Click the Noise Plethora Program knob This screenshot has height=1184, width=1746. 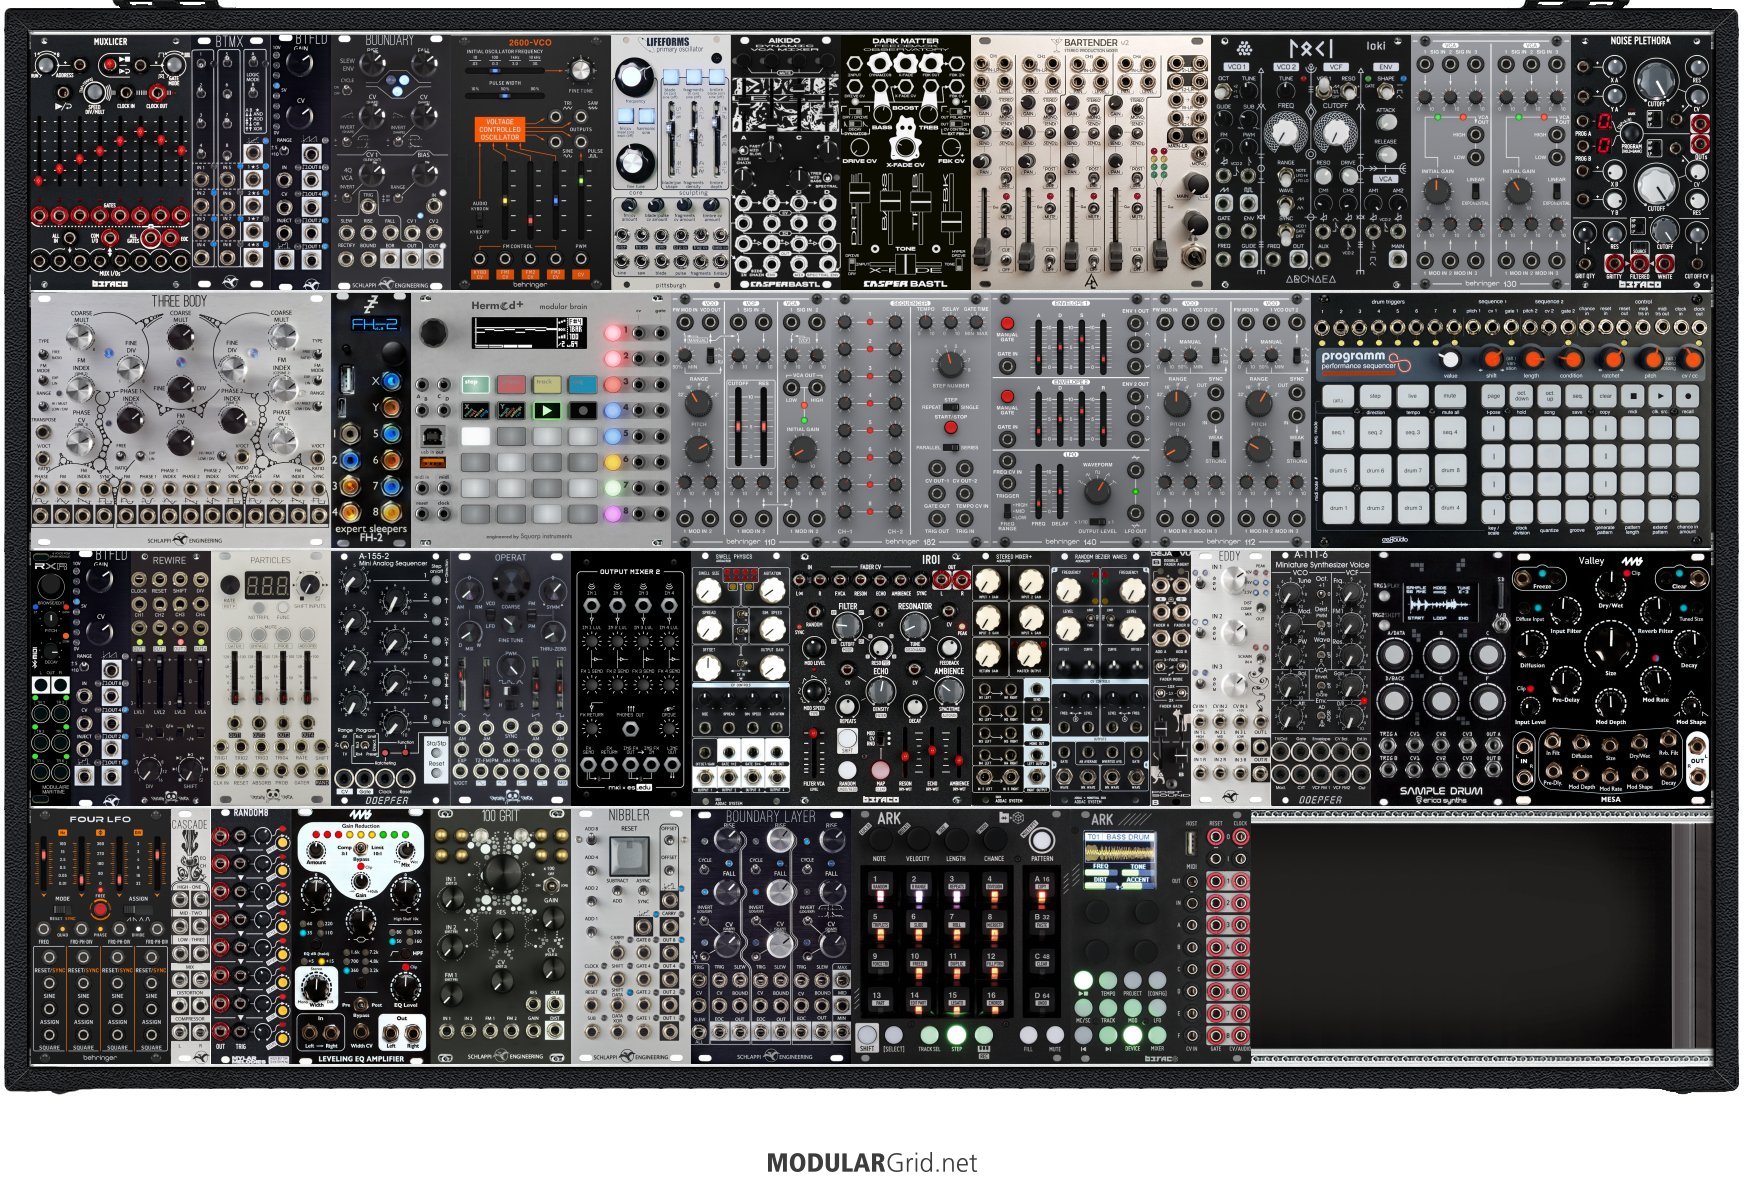coord(1631,133)
